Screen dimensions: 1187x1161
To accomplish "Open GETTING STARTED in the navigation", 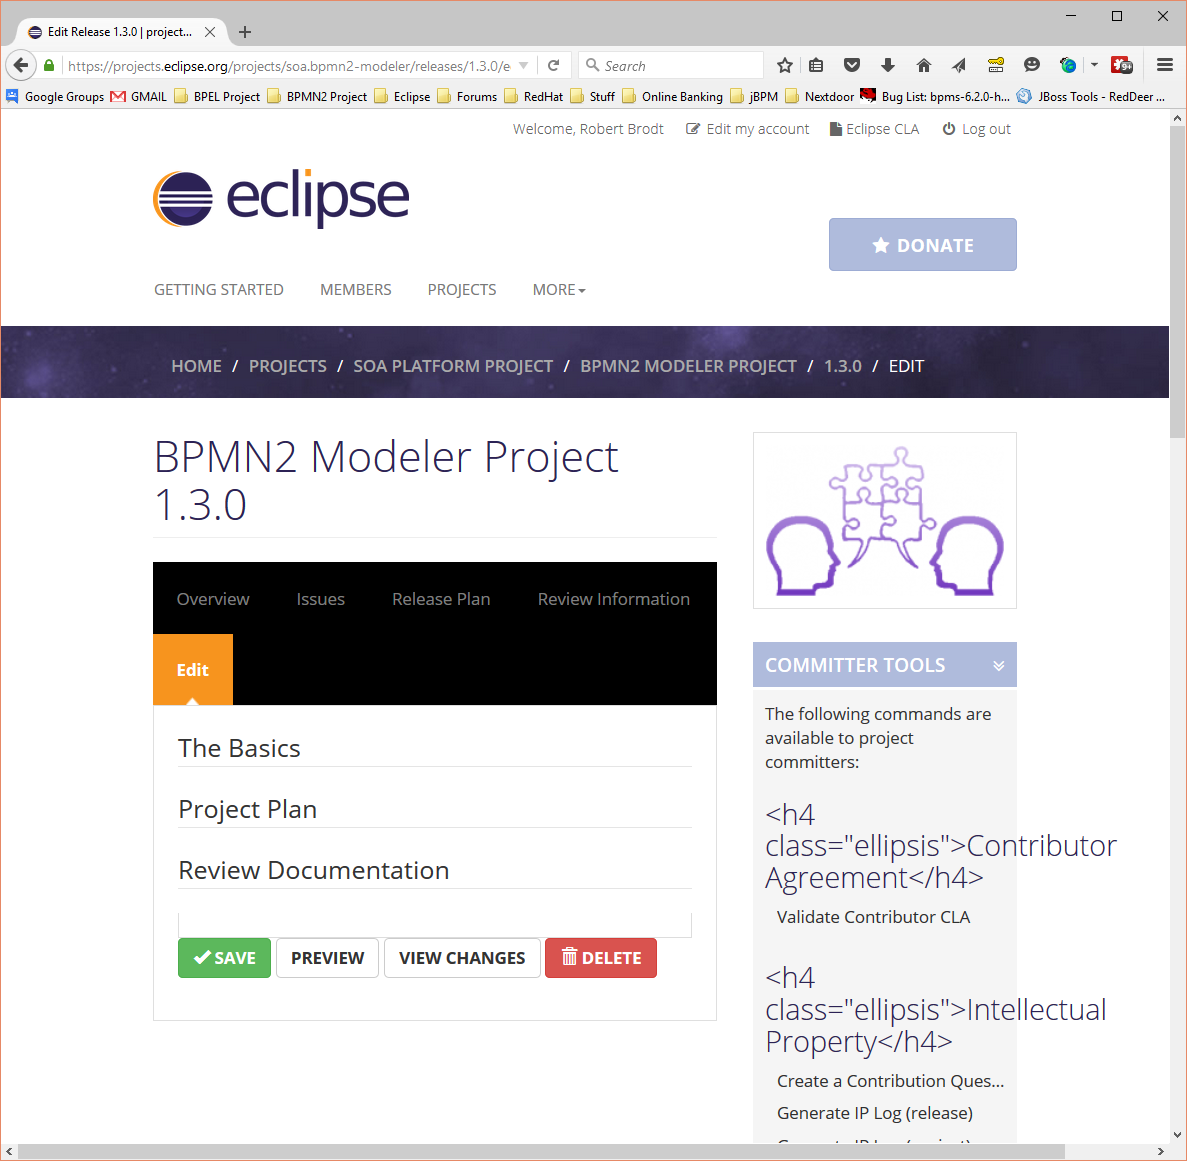I will (x=219, y=290).
